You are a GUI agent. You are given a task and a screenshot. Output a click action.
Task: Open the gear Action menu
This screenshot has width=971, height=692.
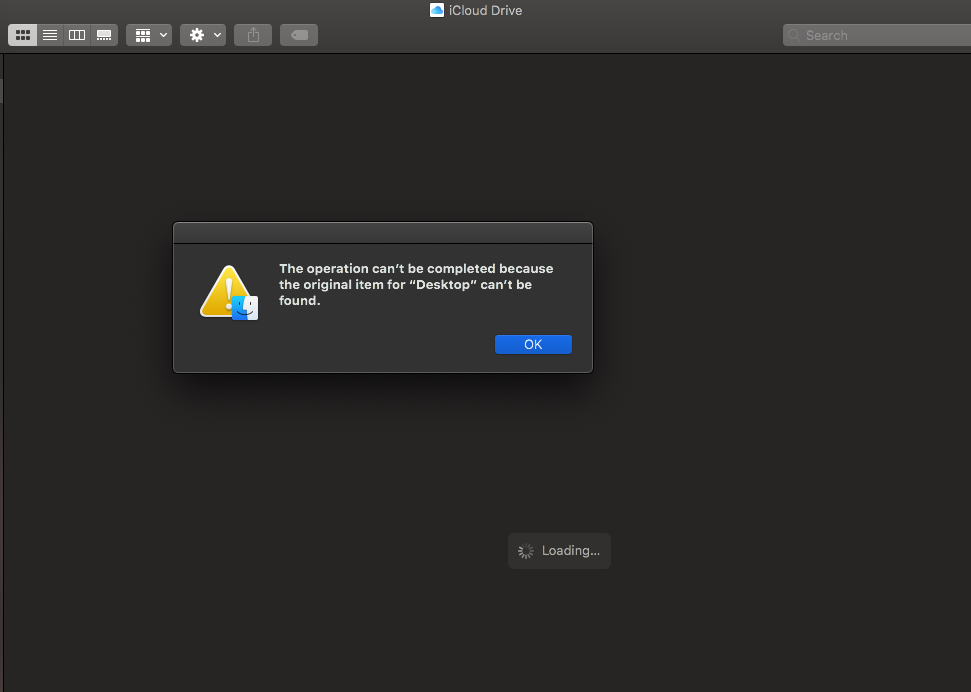click(203, 35)
